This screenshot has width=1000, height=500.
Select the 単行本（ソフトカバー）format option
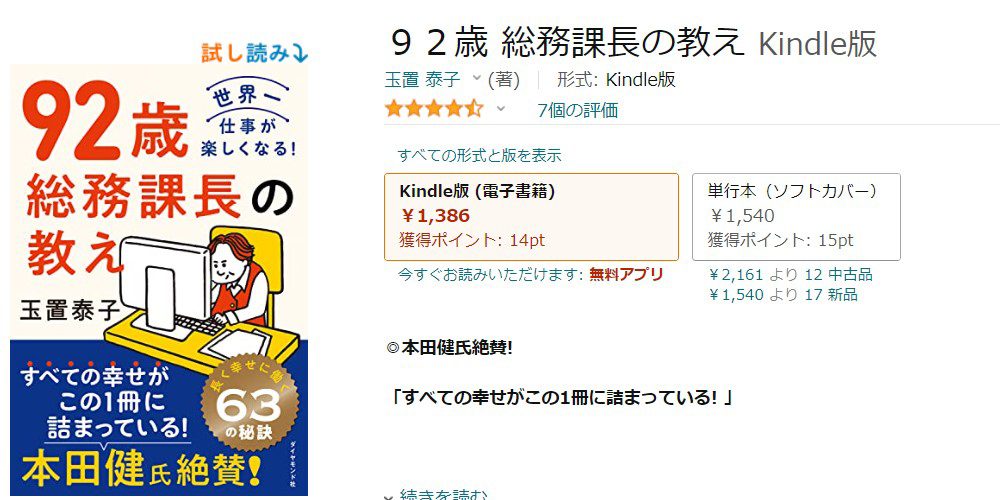tap(796, 217)
